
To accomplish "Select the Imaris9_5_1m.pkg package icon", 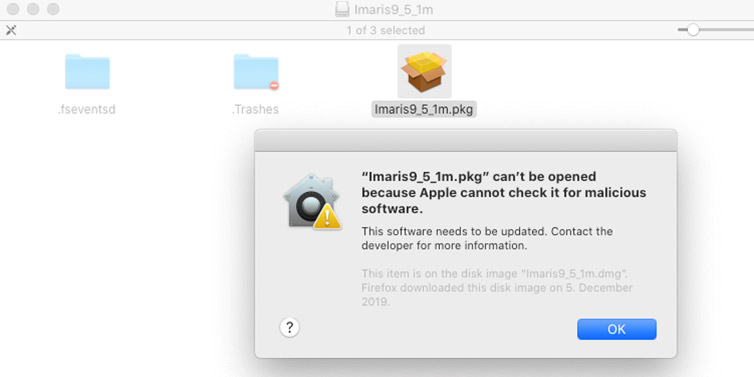I will [x=424, y=71].
